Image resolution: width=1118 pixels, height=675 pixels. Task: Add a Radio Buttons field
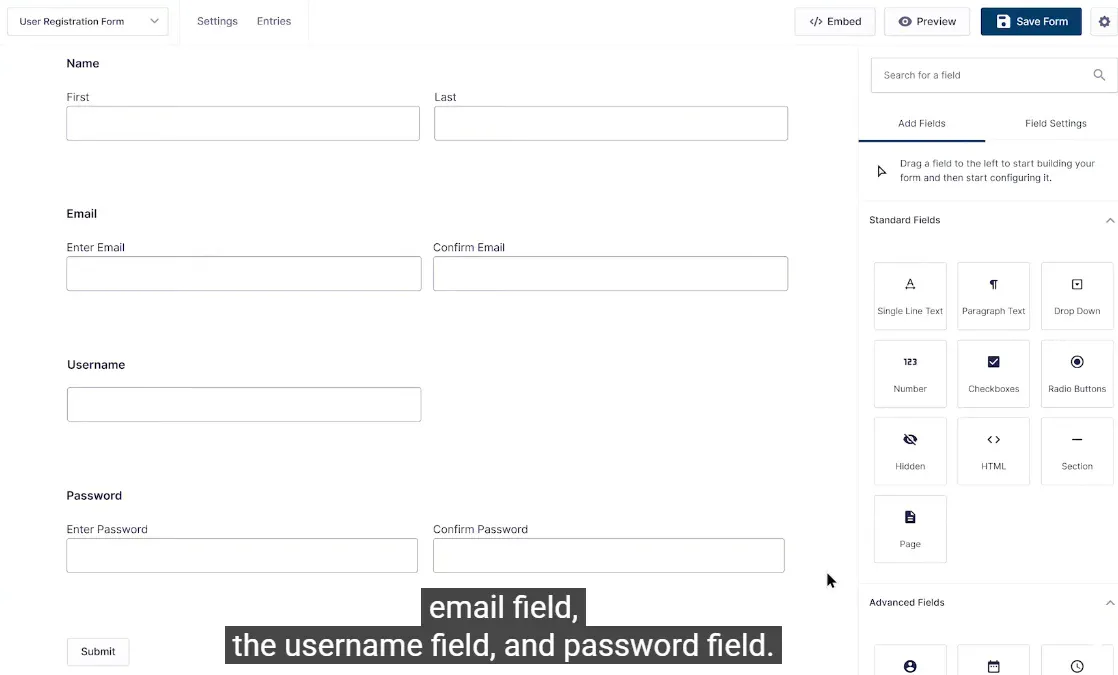1077,374
